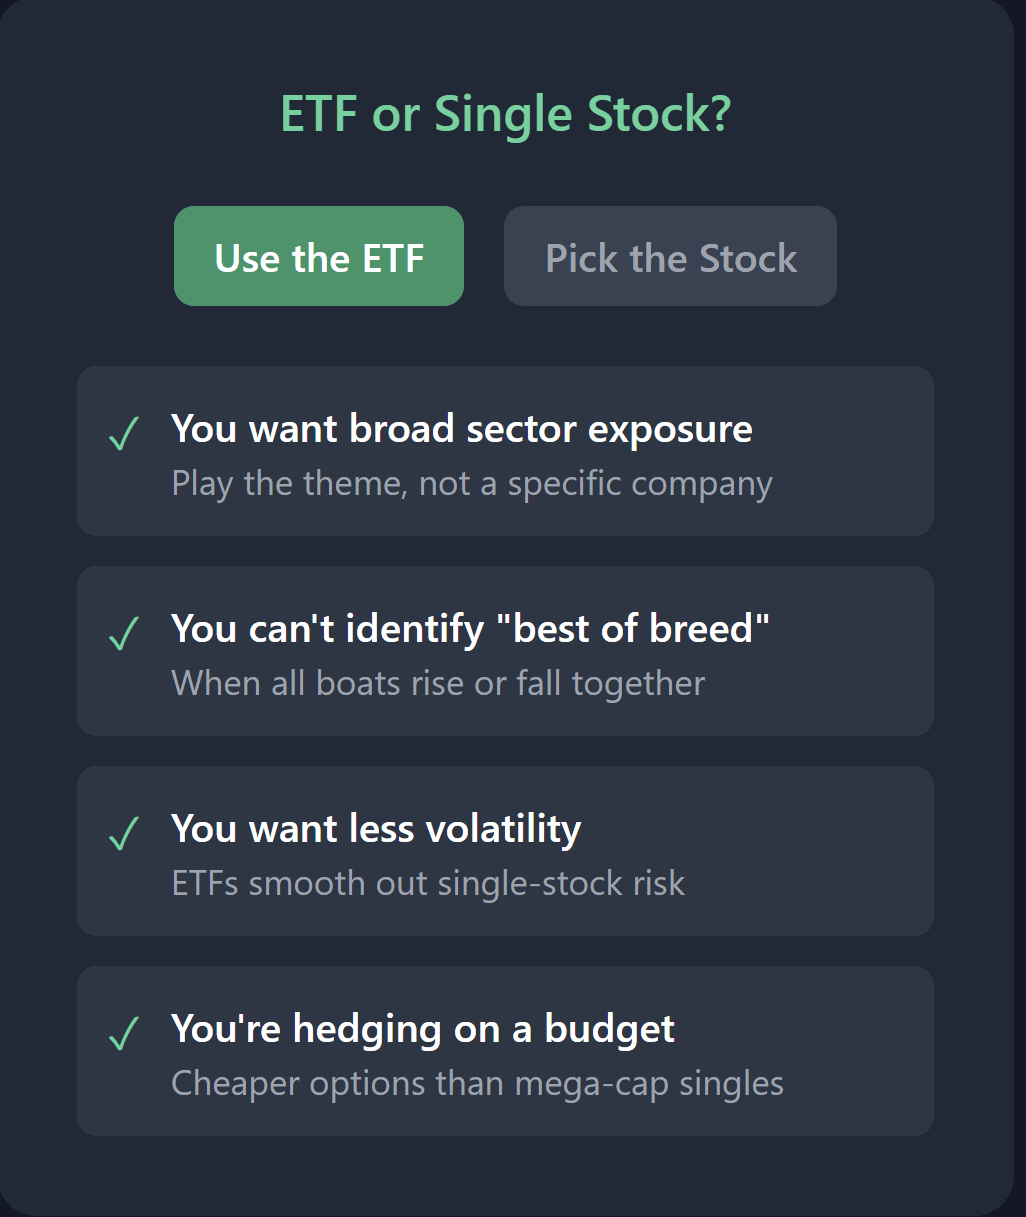Open the broad sector exposure card
Viewport: 1026px width, 1217px height.
pyautogui.click(x=505, y=451)
